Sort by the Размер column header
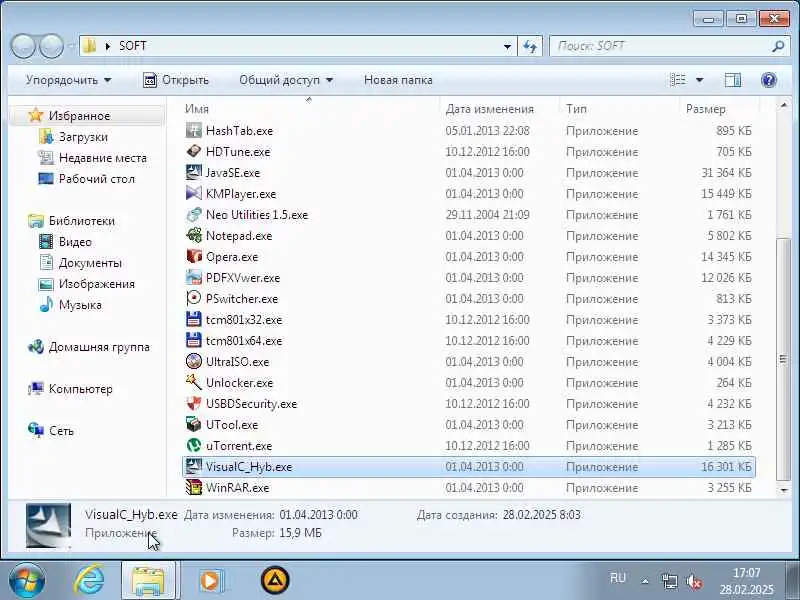 [705, 109]
